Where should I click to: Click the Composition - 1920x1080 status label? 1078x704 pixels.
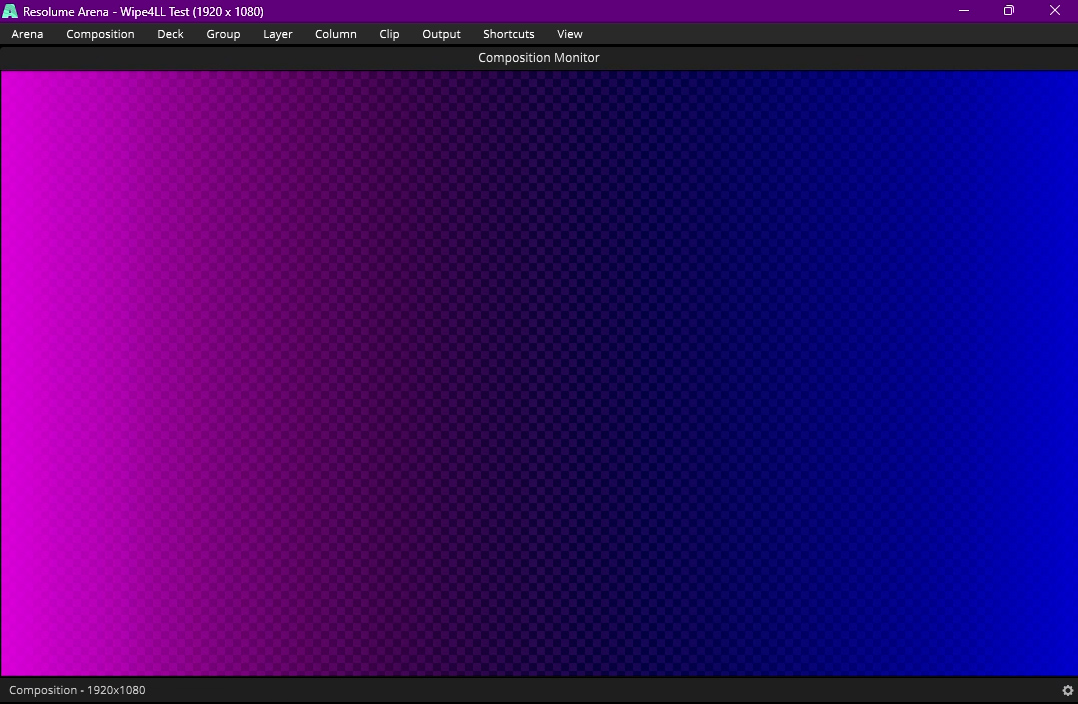[x=77, y=690]
